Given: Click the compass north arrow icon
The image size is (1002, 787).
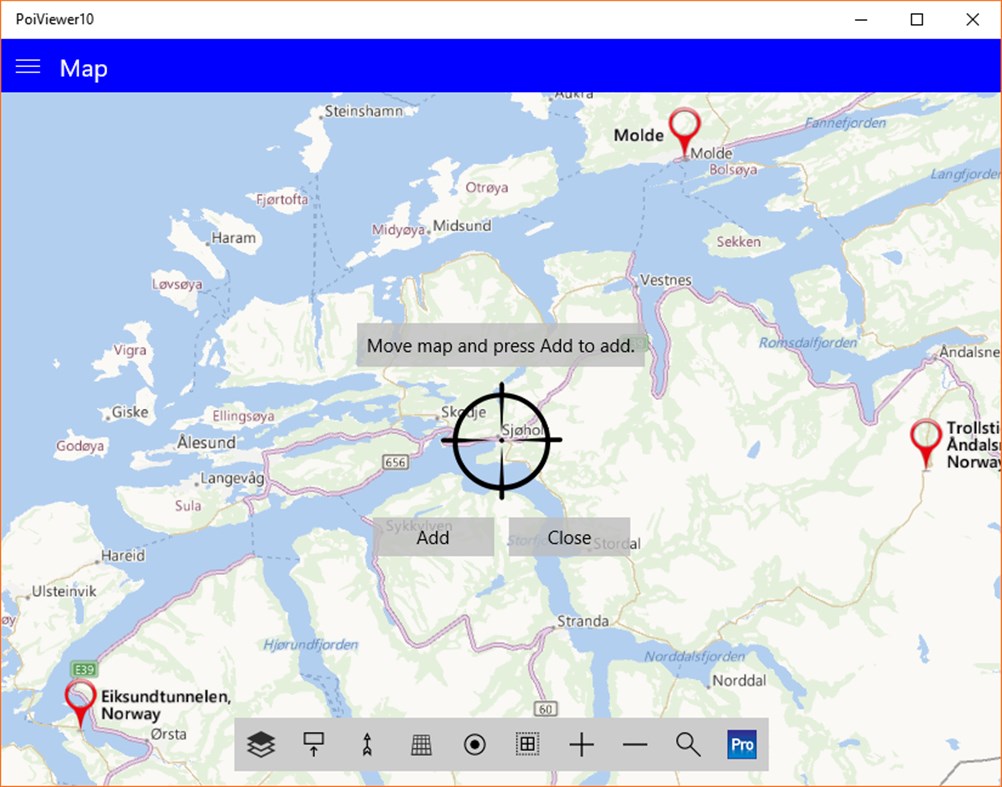Looking at the screenshot, I should click(x=367, y=744).
